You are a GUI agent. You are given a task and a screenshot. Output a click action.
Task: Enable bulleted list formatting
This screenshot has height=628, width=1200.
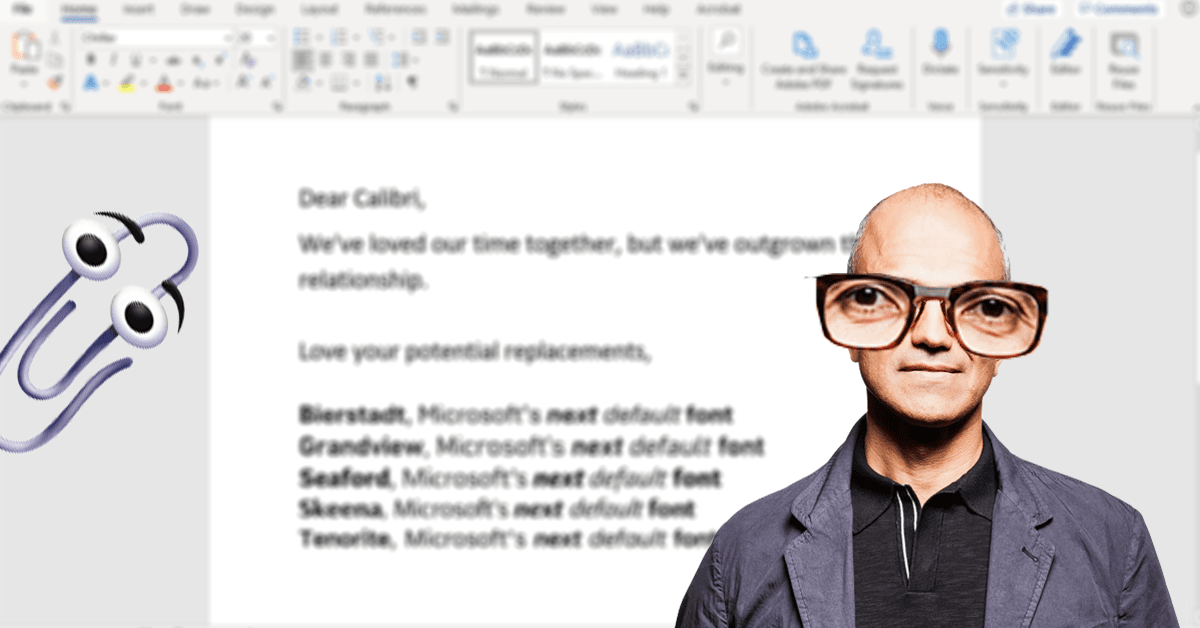click(297, 37)
